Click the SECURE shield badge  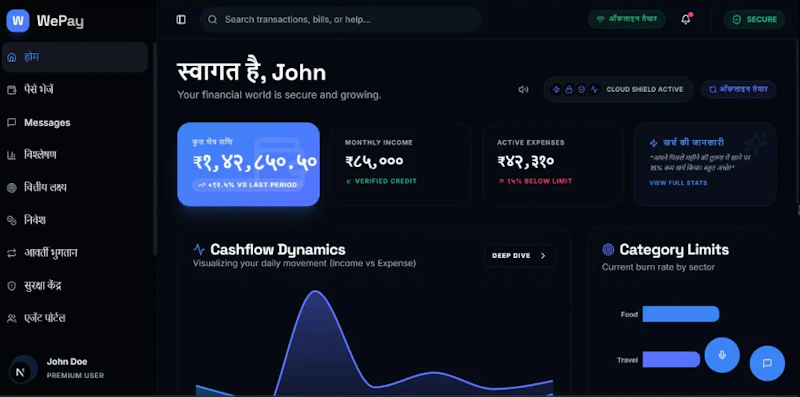(754, 19)
